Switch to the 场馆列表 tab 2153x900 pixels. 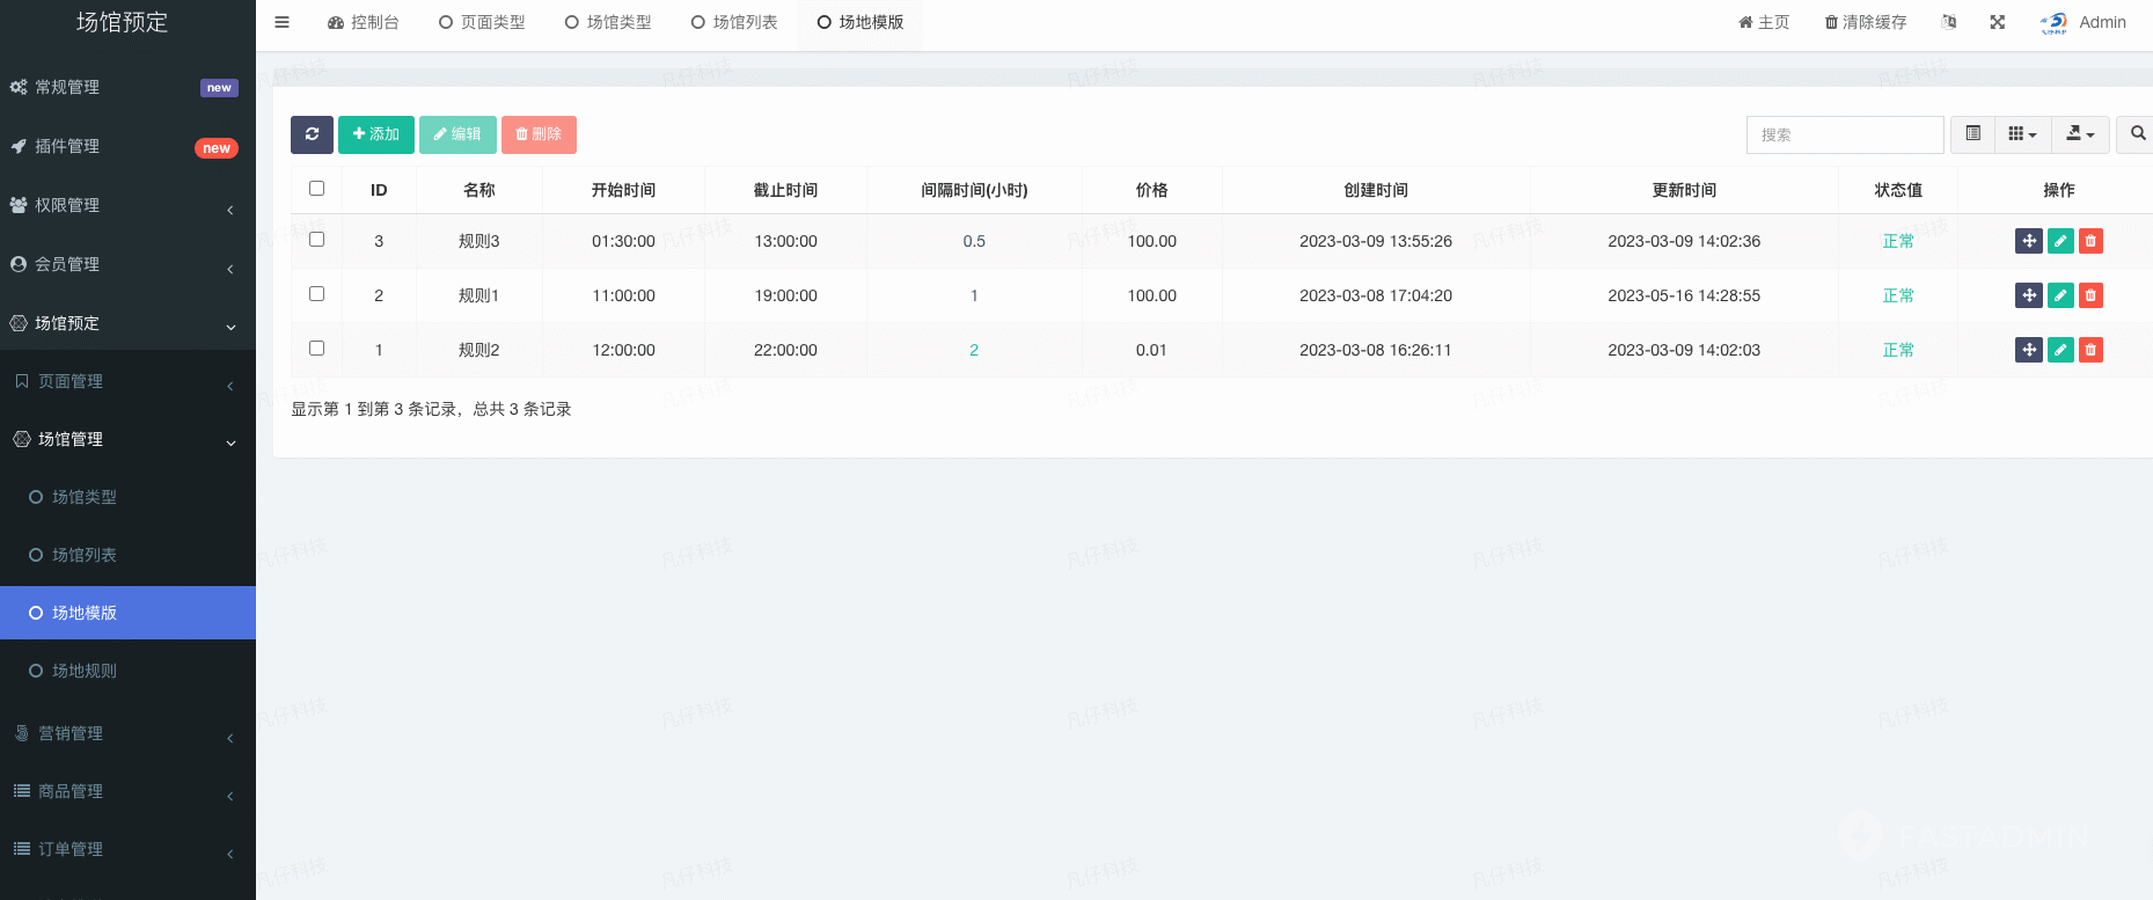(x=734, y=22)
